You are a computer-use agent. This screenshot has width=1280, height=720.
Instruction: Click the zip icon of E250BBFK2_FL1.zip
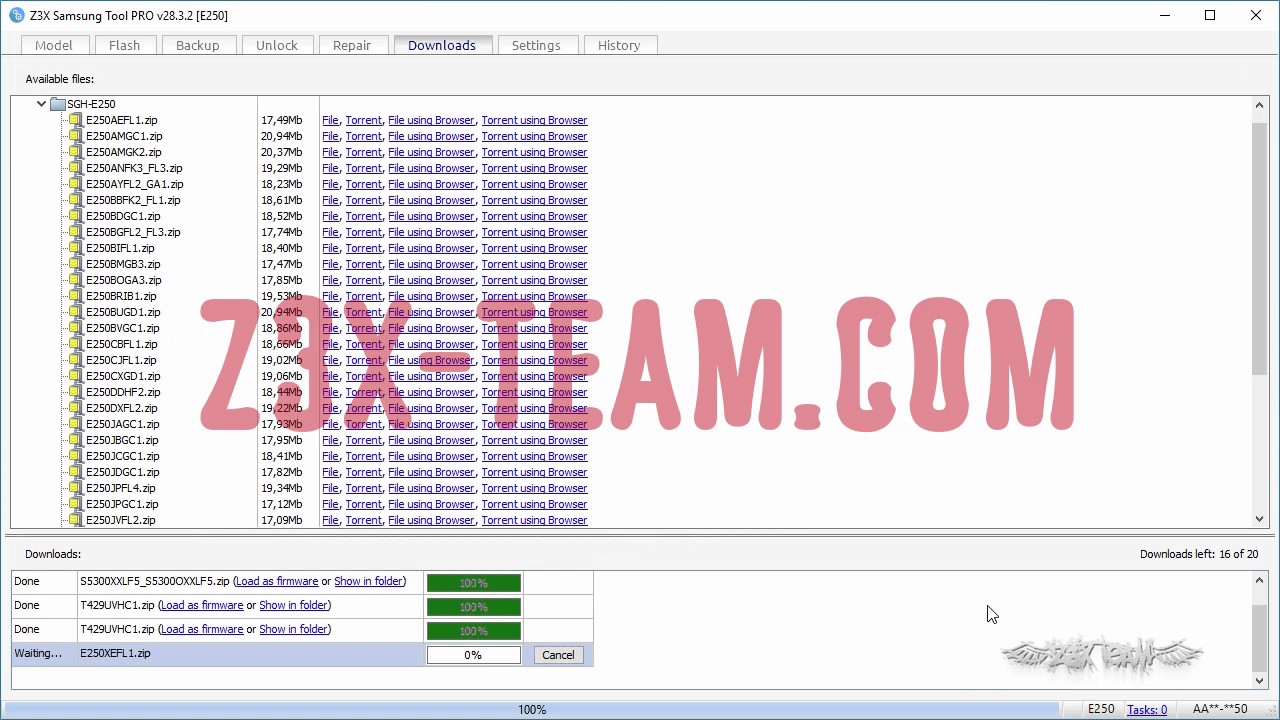[75, 200]
